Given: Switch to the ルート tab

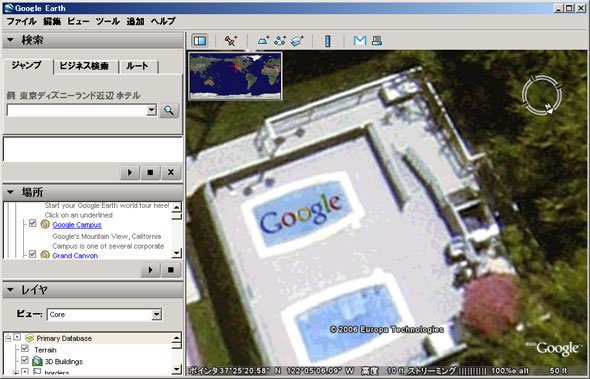Looking at the screenshot, I should pyautogui.click(x=137, y=66).
